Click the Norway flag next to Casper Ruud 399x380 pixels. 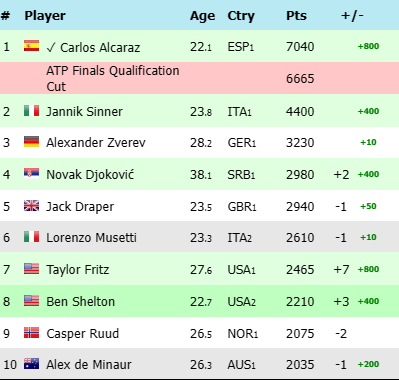point(31,333)
